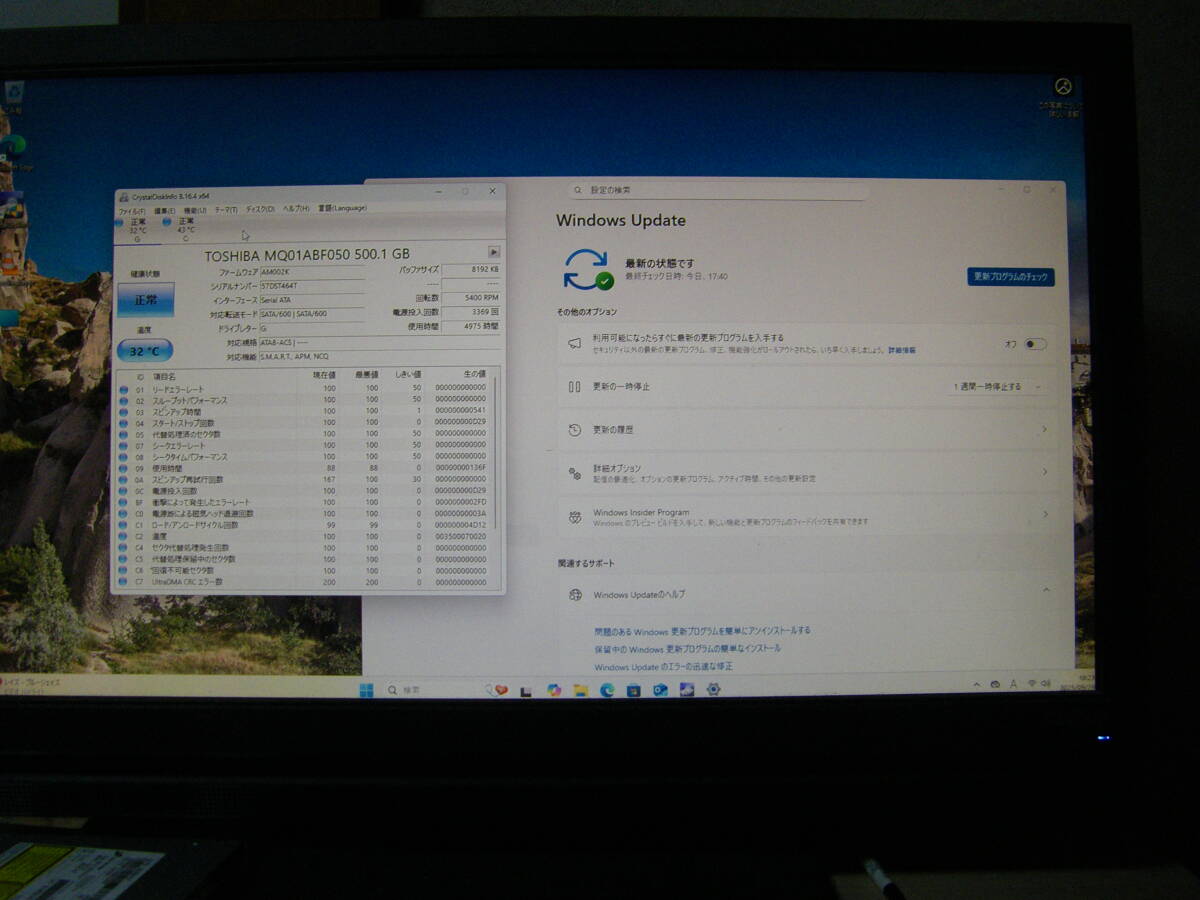Open the 言語(Language) menu in CrystalDiskInfo
This screenshot has width=1200, height=900.
(x=342, y=209)
